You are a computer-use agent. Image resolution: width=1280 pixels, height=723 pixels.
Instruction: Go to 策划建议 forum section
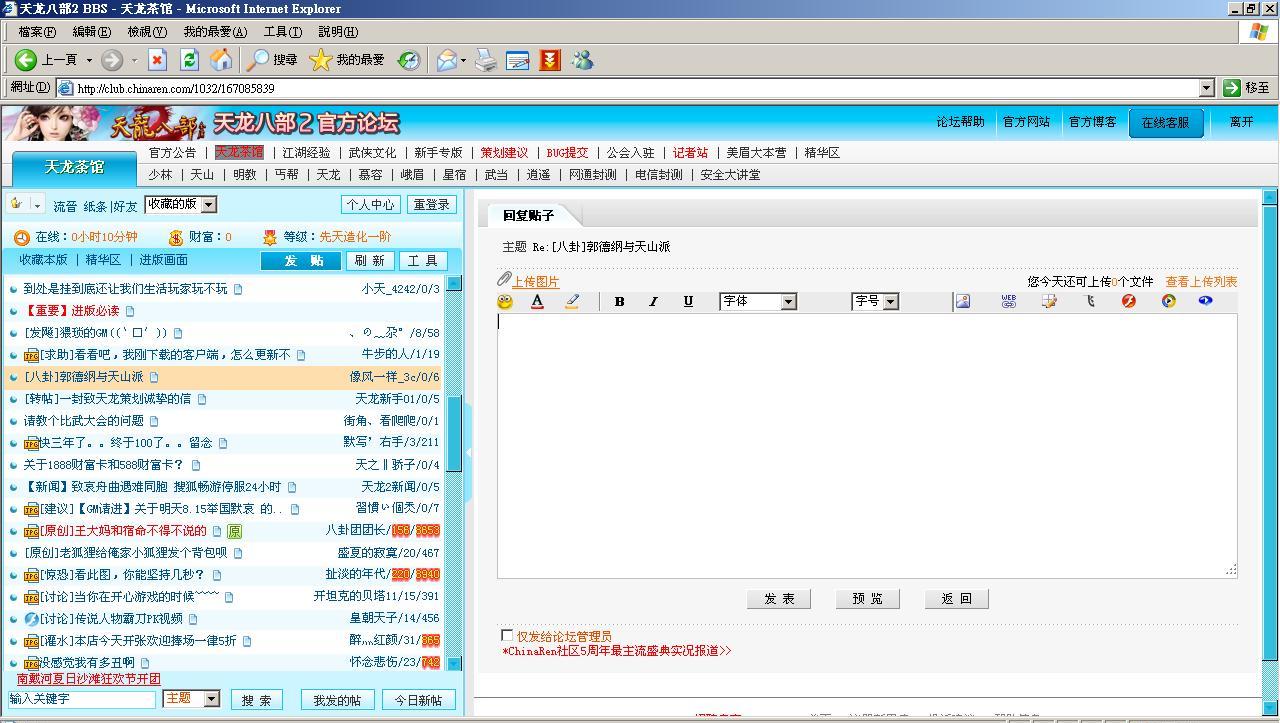pyautogui.click(x=504, y=153)
